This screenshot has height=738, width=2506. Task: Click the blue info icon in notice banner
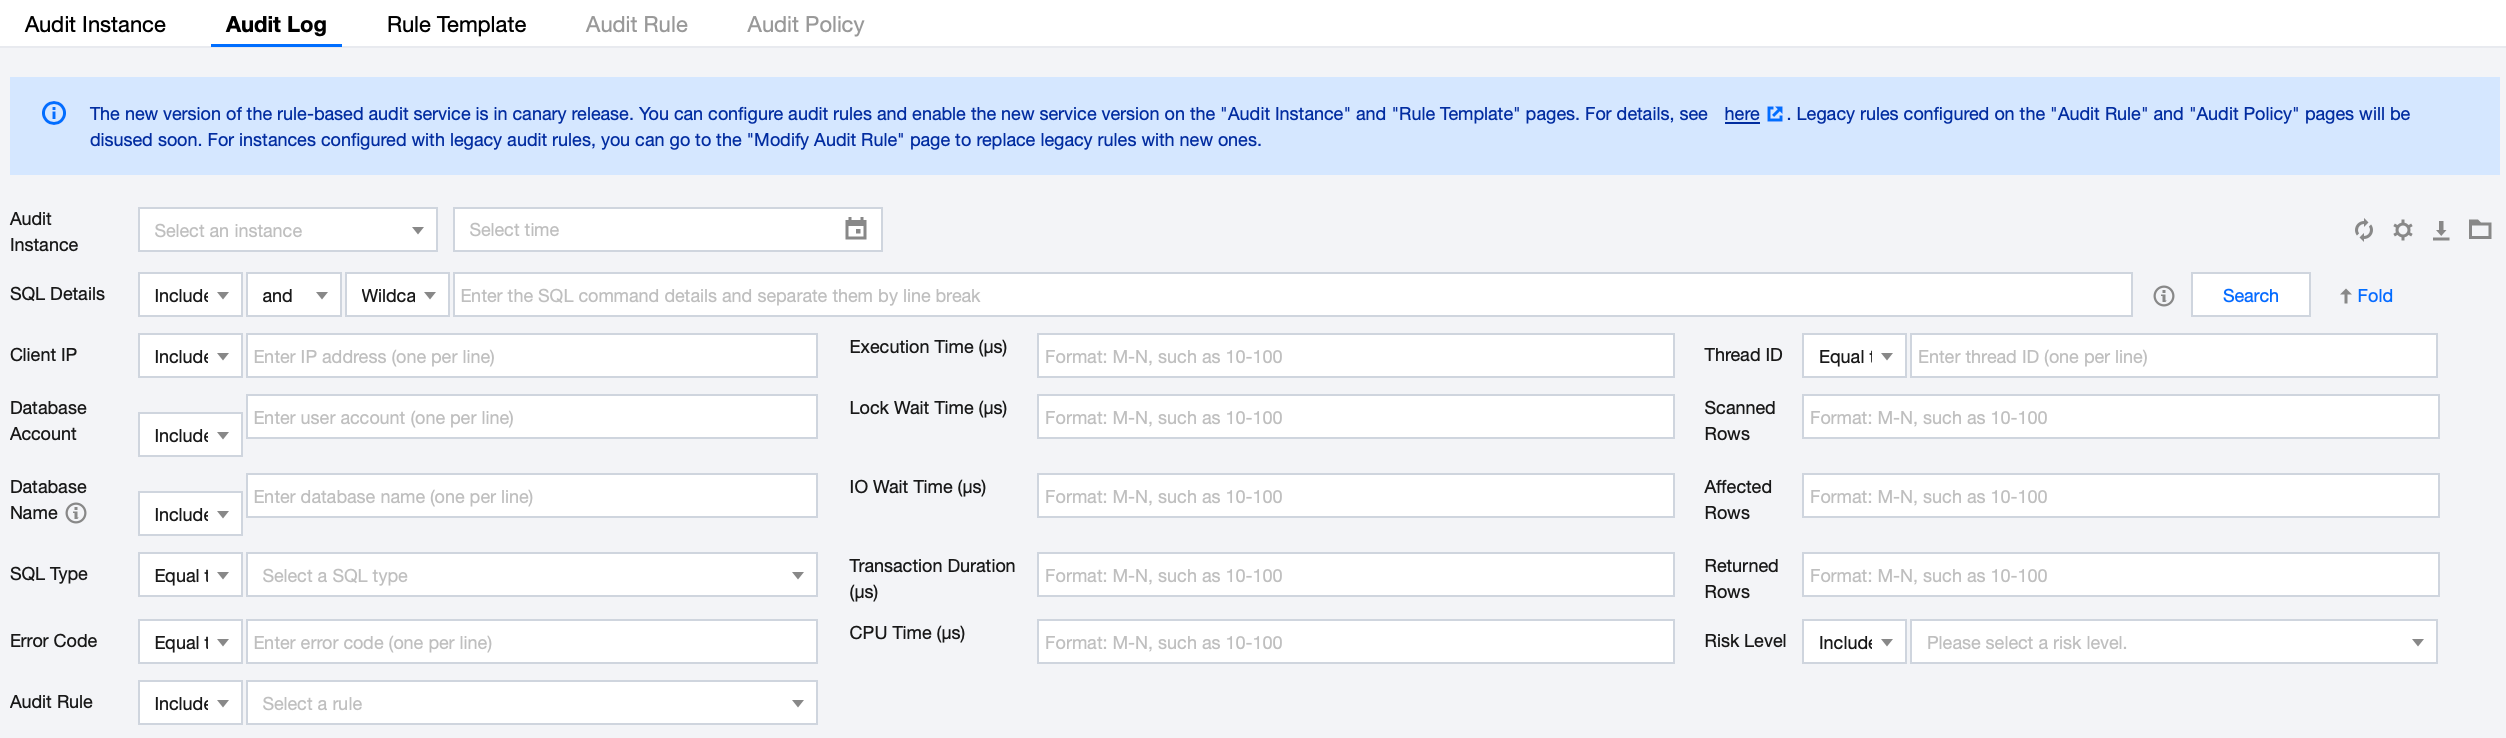(x=54, y=114)
